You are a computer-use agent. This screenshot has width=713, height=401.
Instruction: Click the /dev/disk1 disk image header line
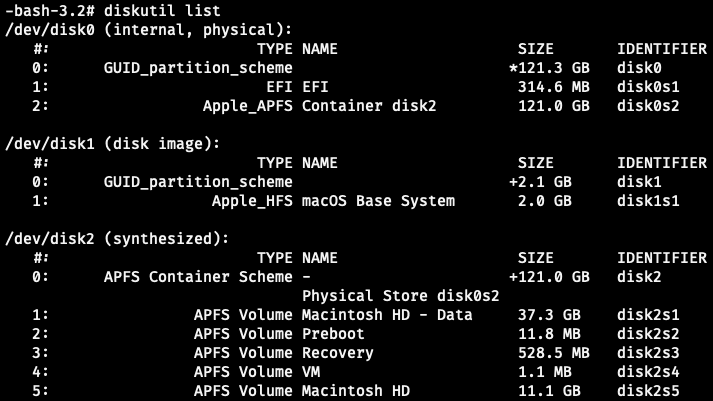113,143
